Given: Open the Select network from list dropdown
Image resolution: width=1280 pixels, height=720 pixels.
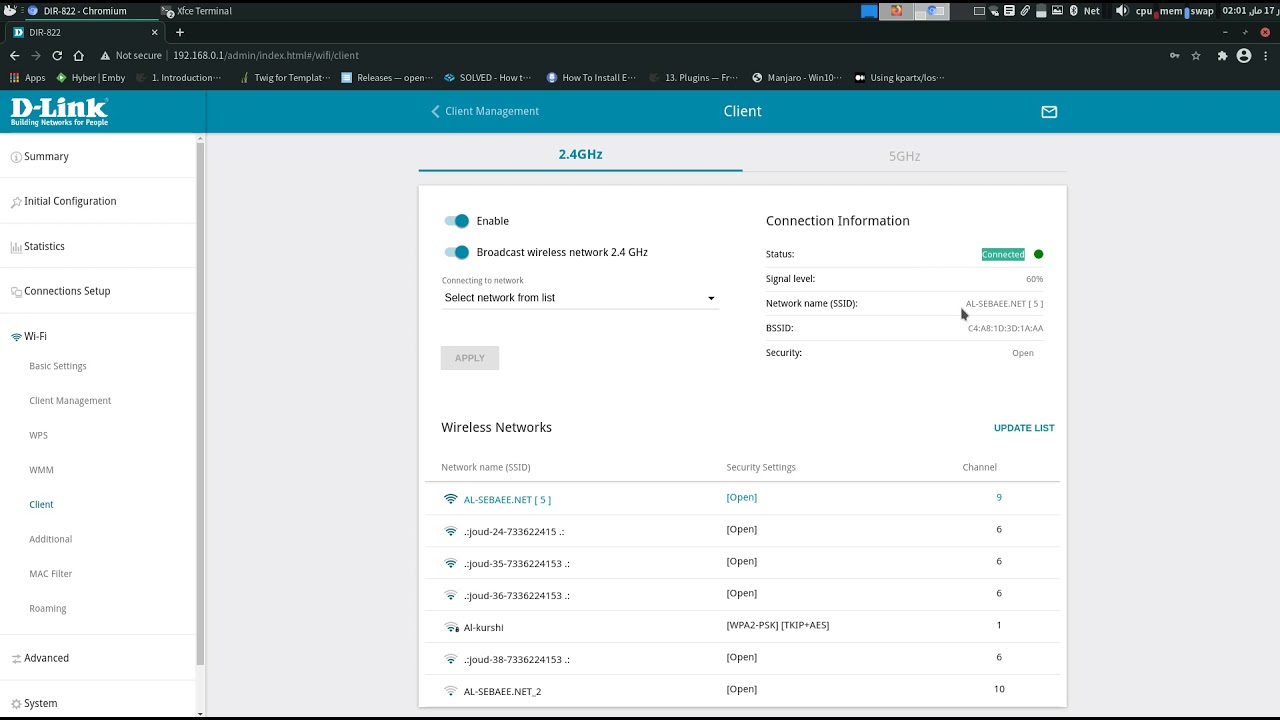Looking at the screenshot, I should [x=580, y=298].
